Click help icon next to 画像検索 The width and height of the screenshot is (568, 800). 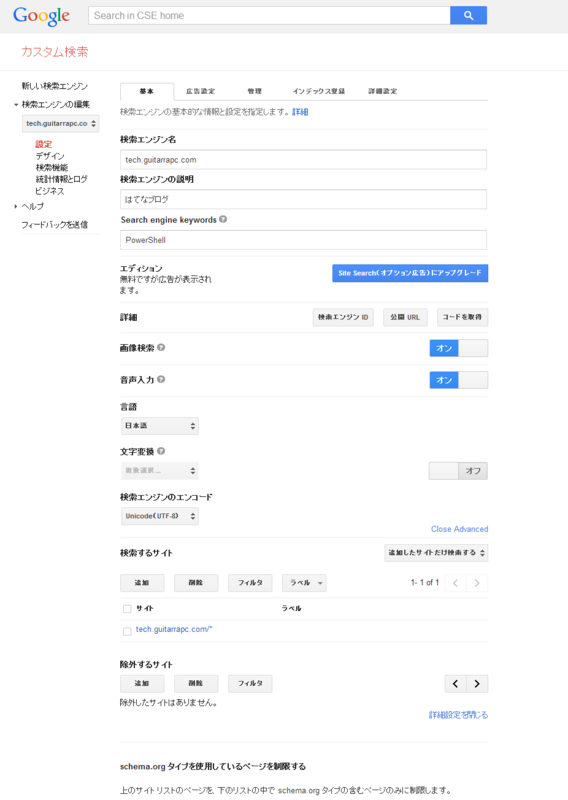[161, 347]
